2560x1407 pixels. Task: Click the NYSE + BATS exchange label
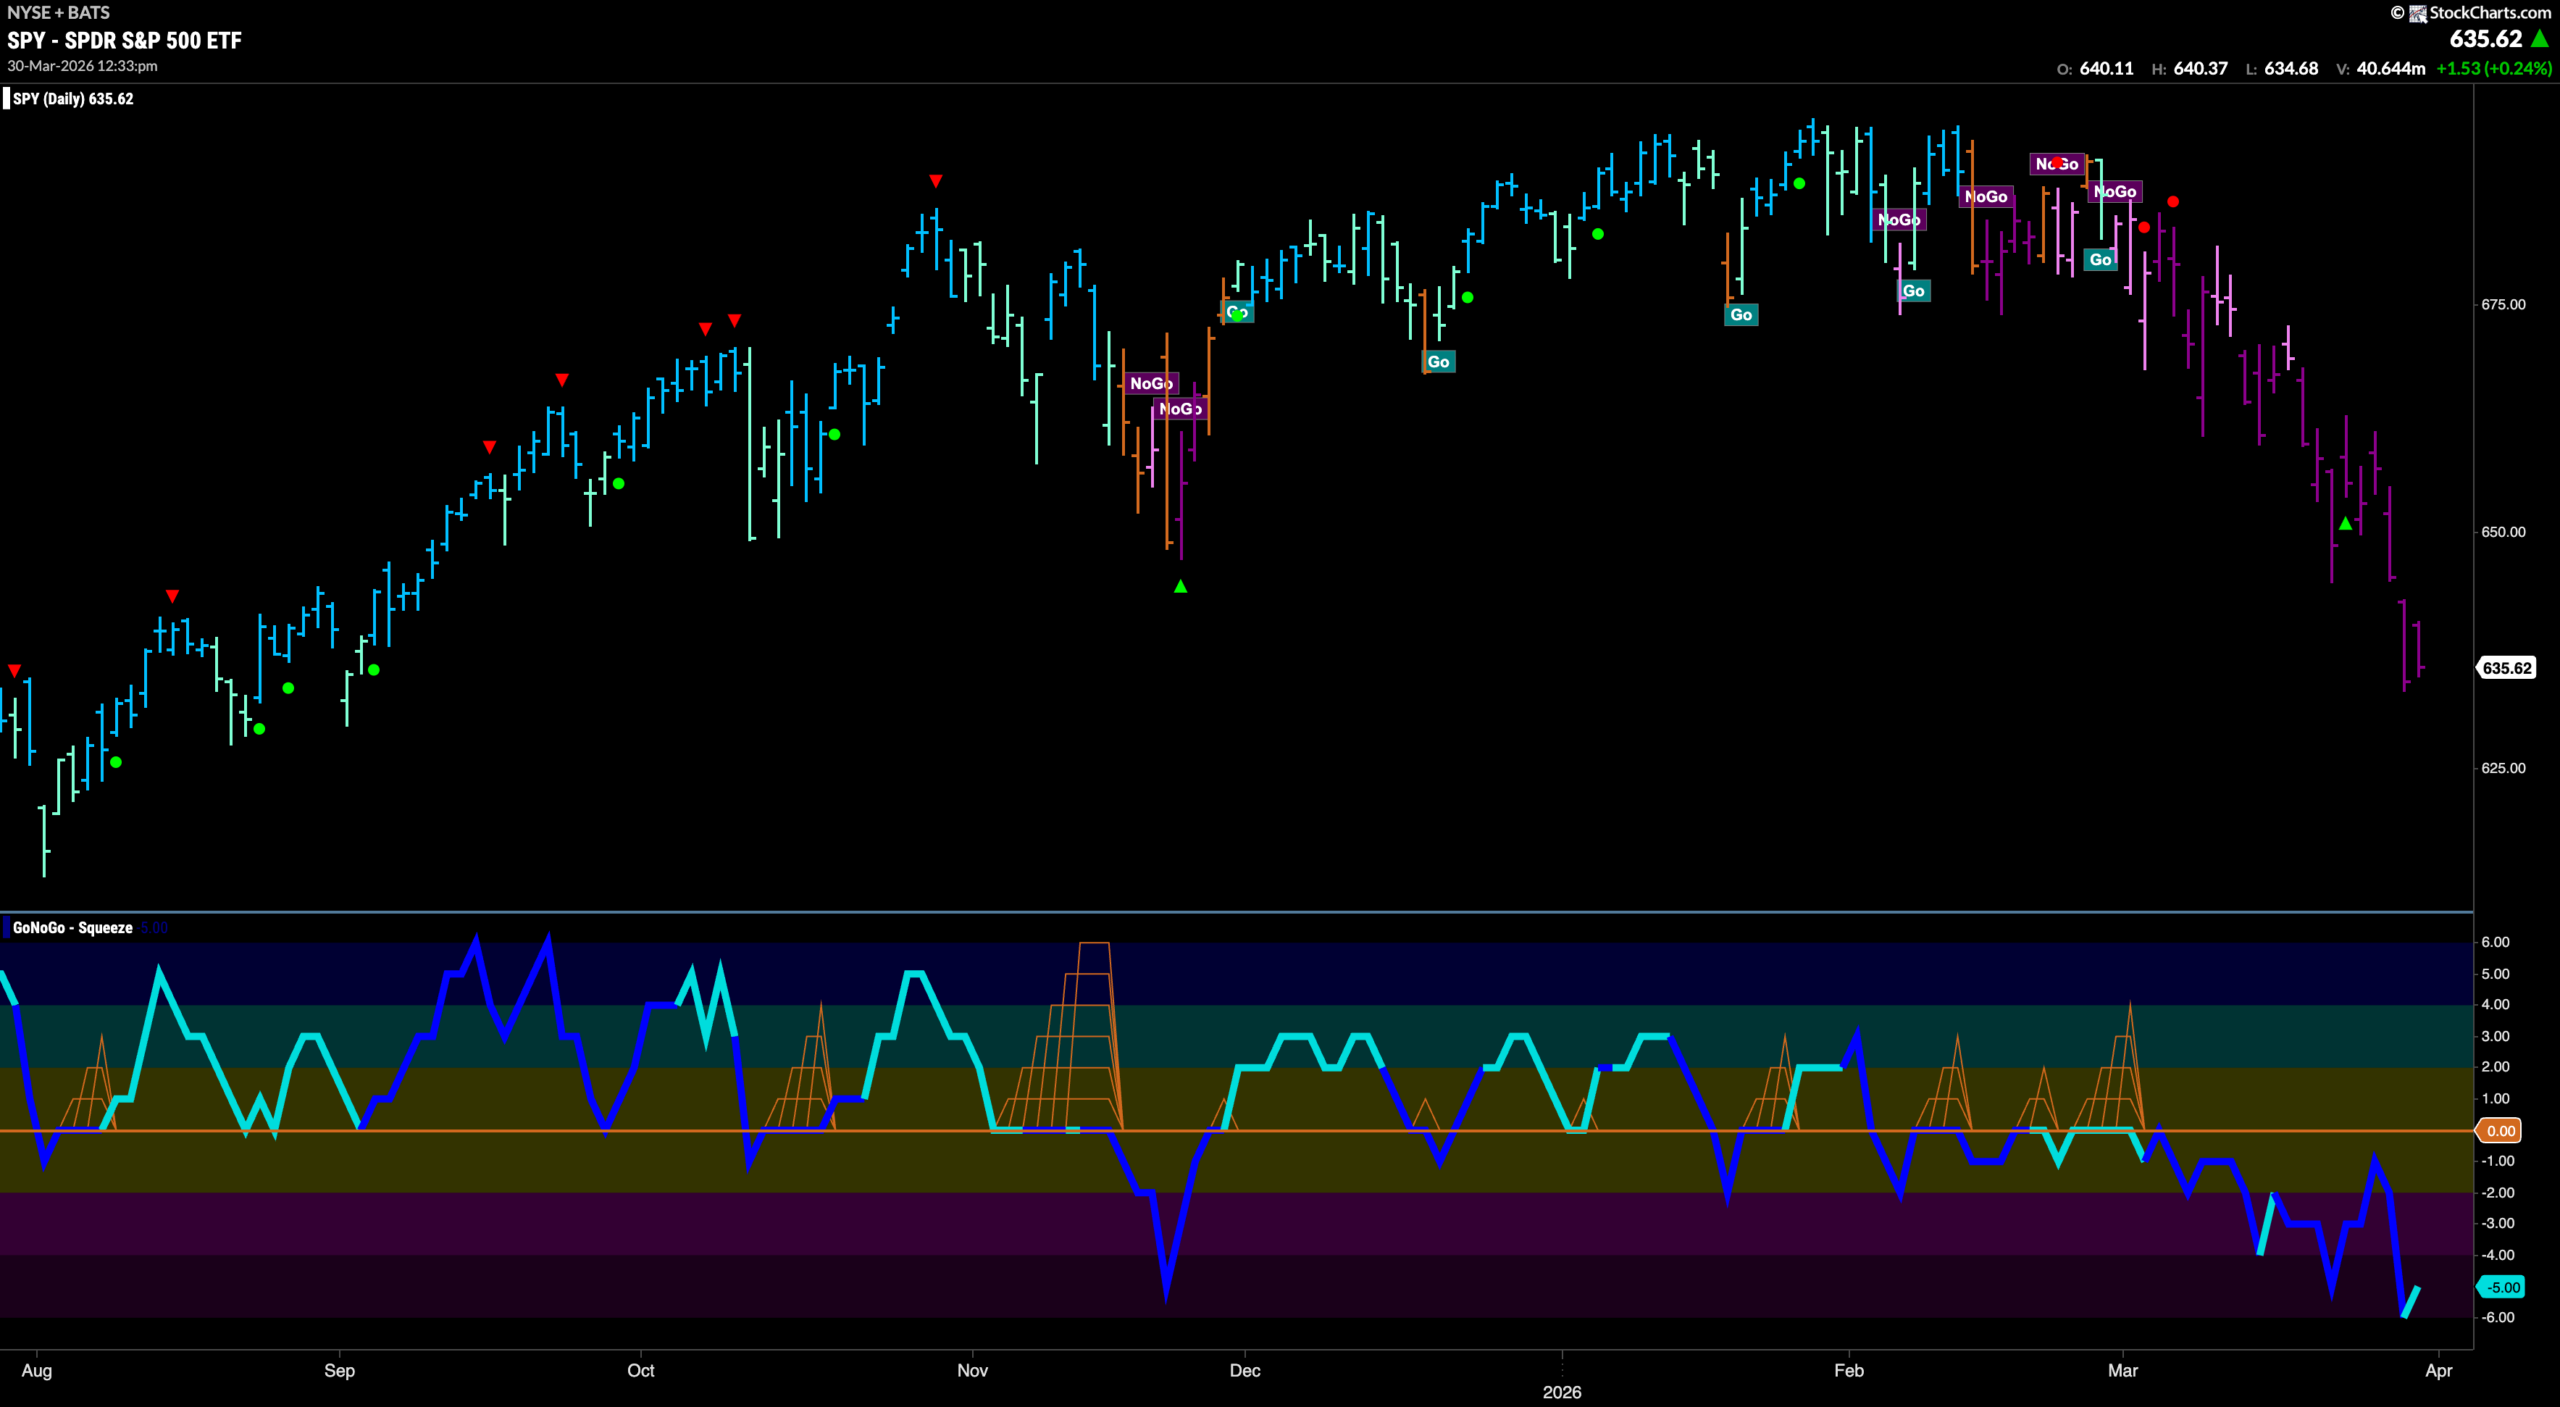(x=58, y=12)
